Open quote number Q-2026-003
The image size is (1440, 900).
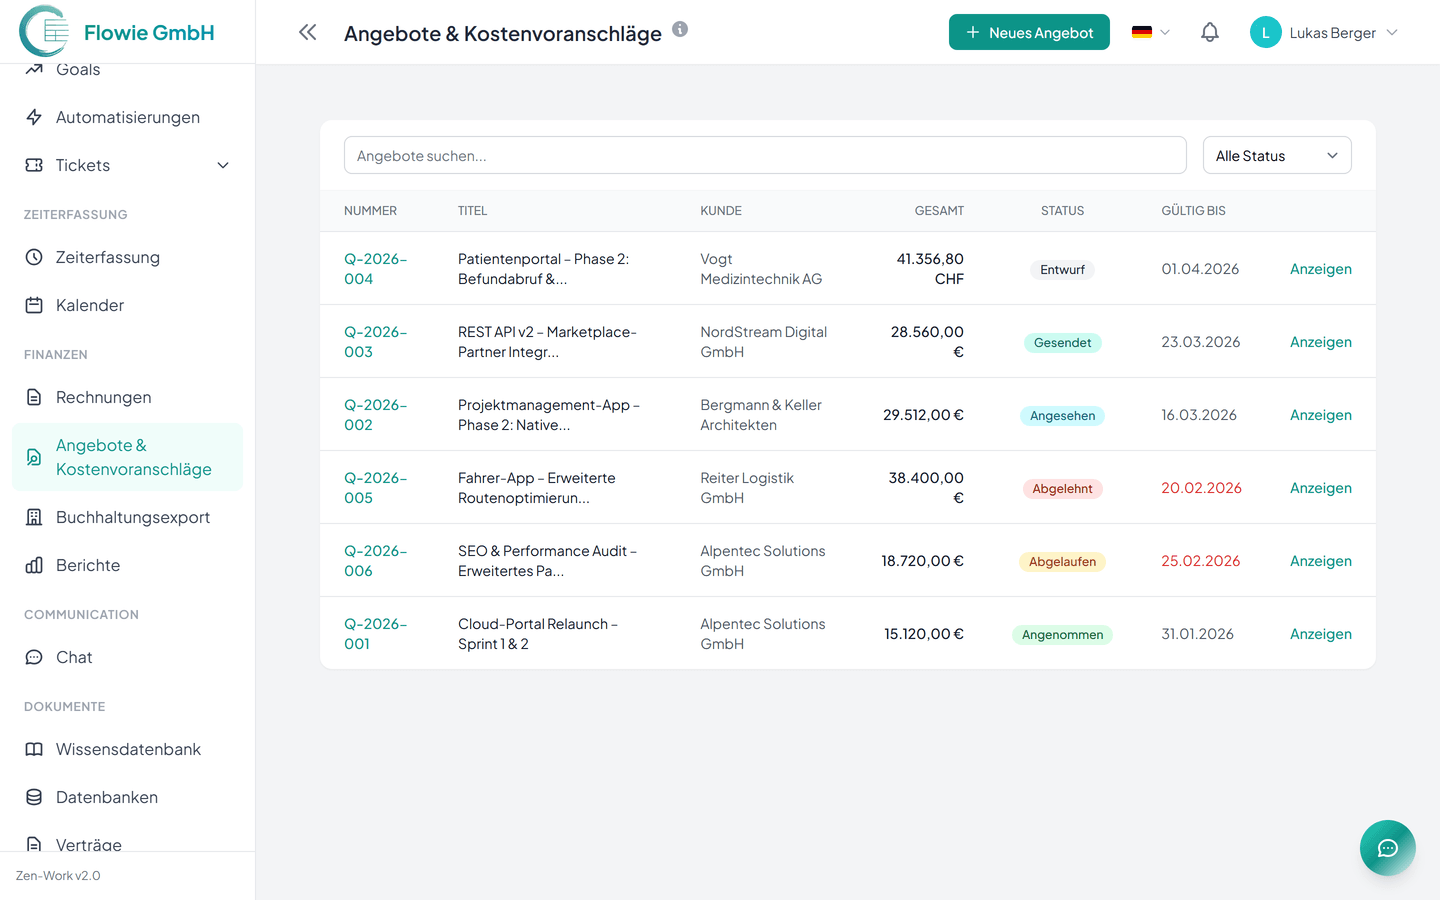(x=375, y=342)
